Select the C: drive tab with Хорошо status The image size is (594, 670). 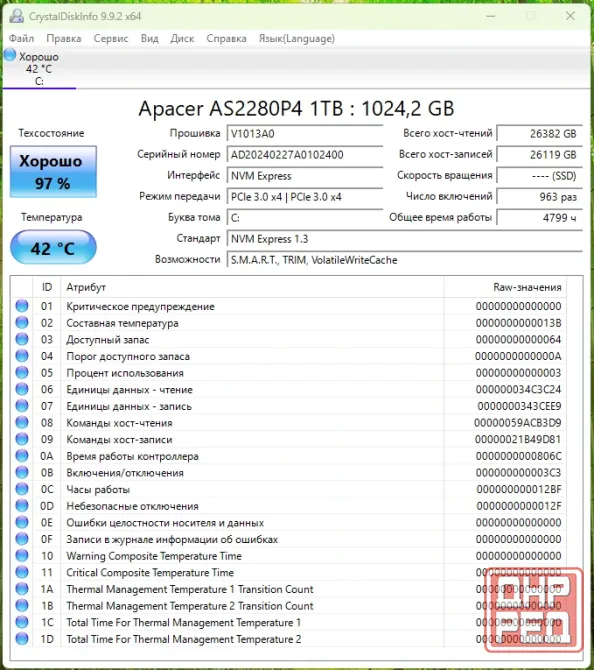pos(39,68)
